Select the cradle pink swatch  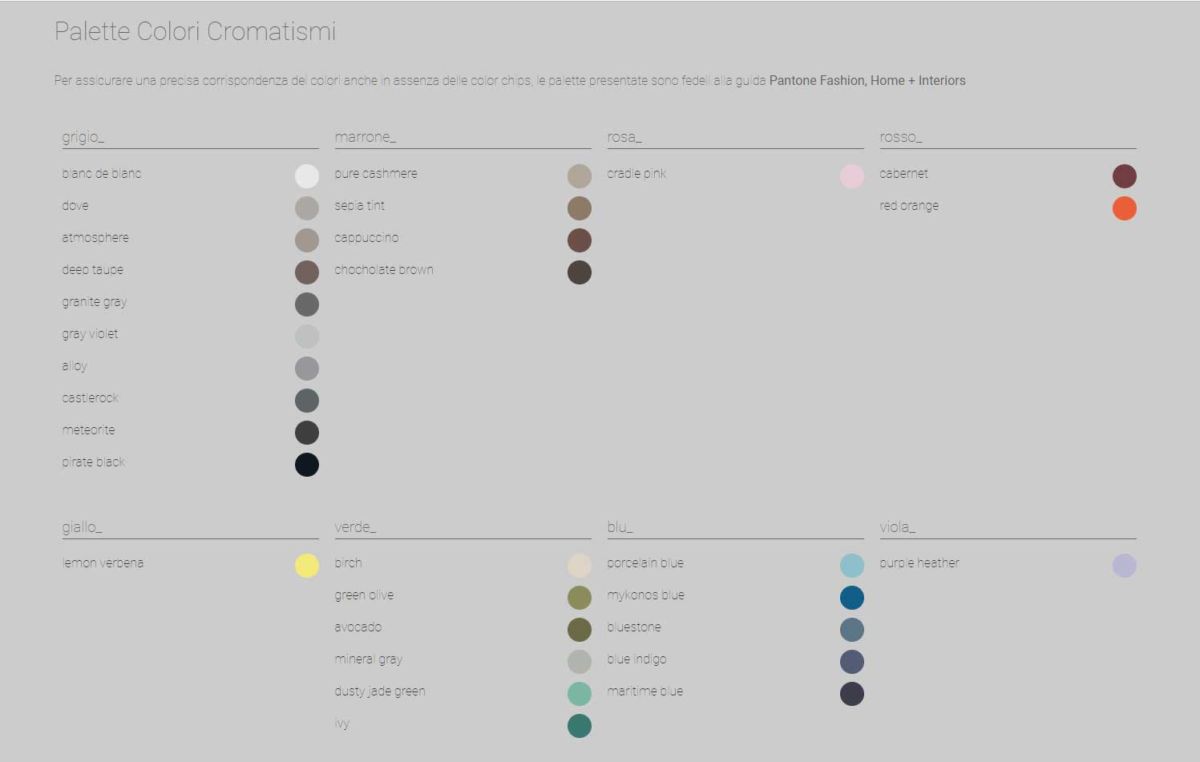click(852, 177)
